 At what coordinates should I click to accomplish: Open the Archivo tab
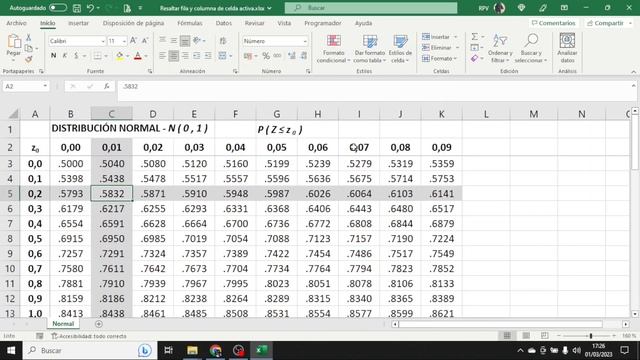click(x=16, y=23)
